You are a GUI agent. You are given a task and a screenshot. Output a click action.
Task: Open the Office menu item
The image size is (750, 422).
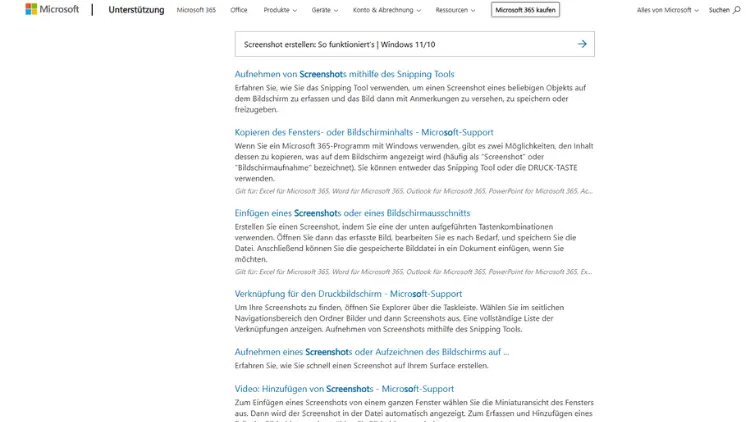[239, 10]
